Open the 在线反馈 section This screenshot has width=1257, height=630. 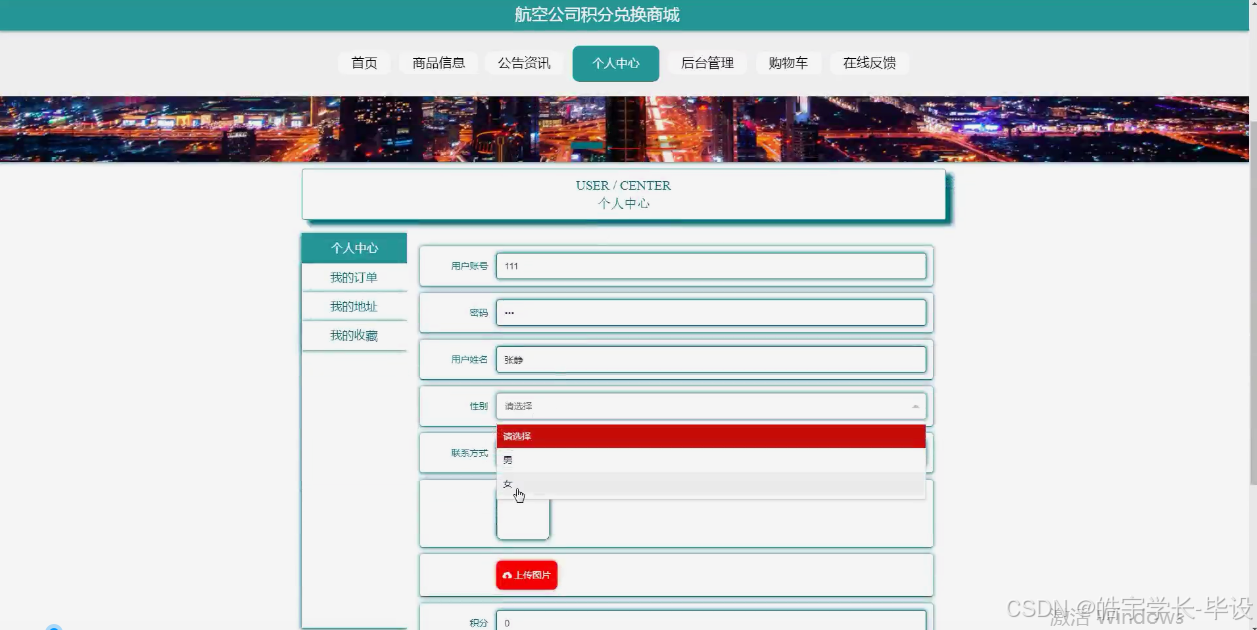click(868, 62)
